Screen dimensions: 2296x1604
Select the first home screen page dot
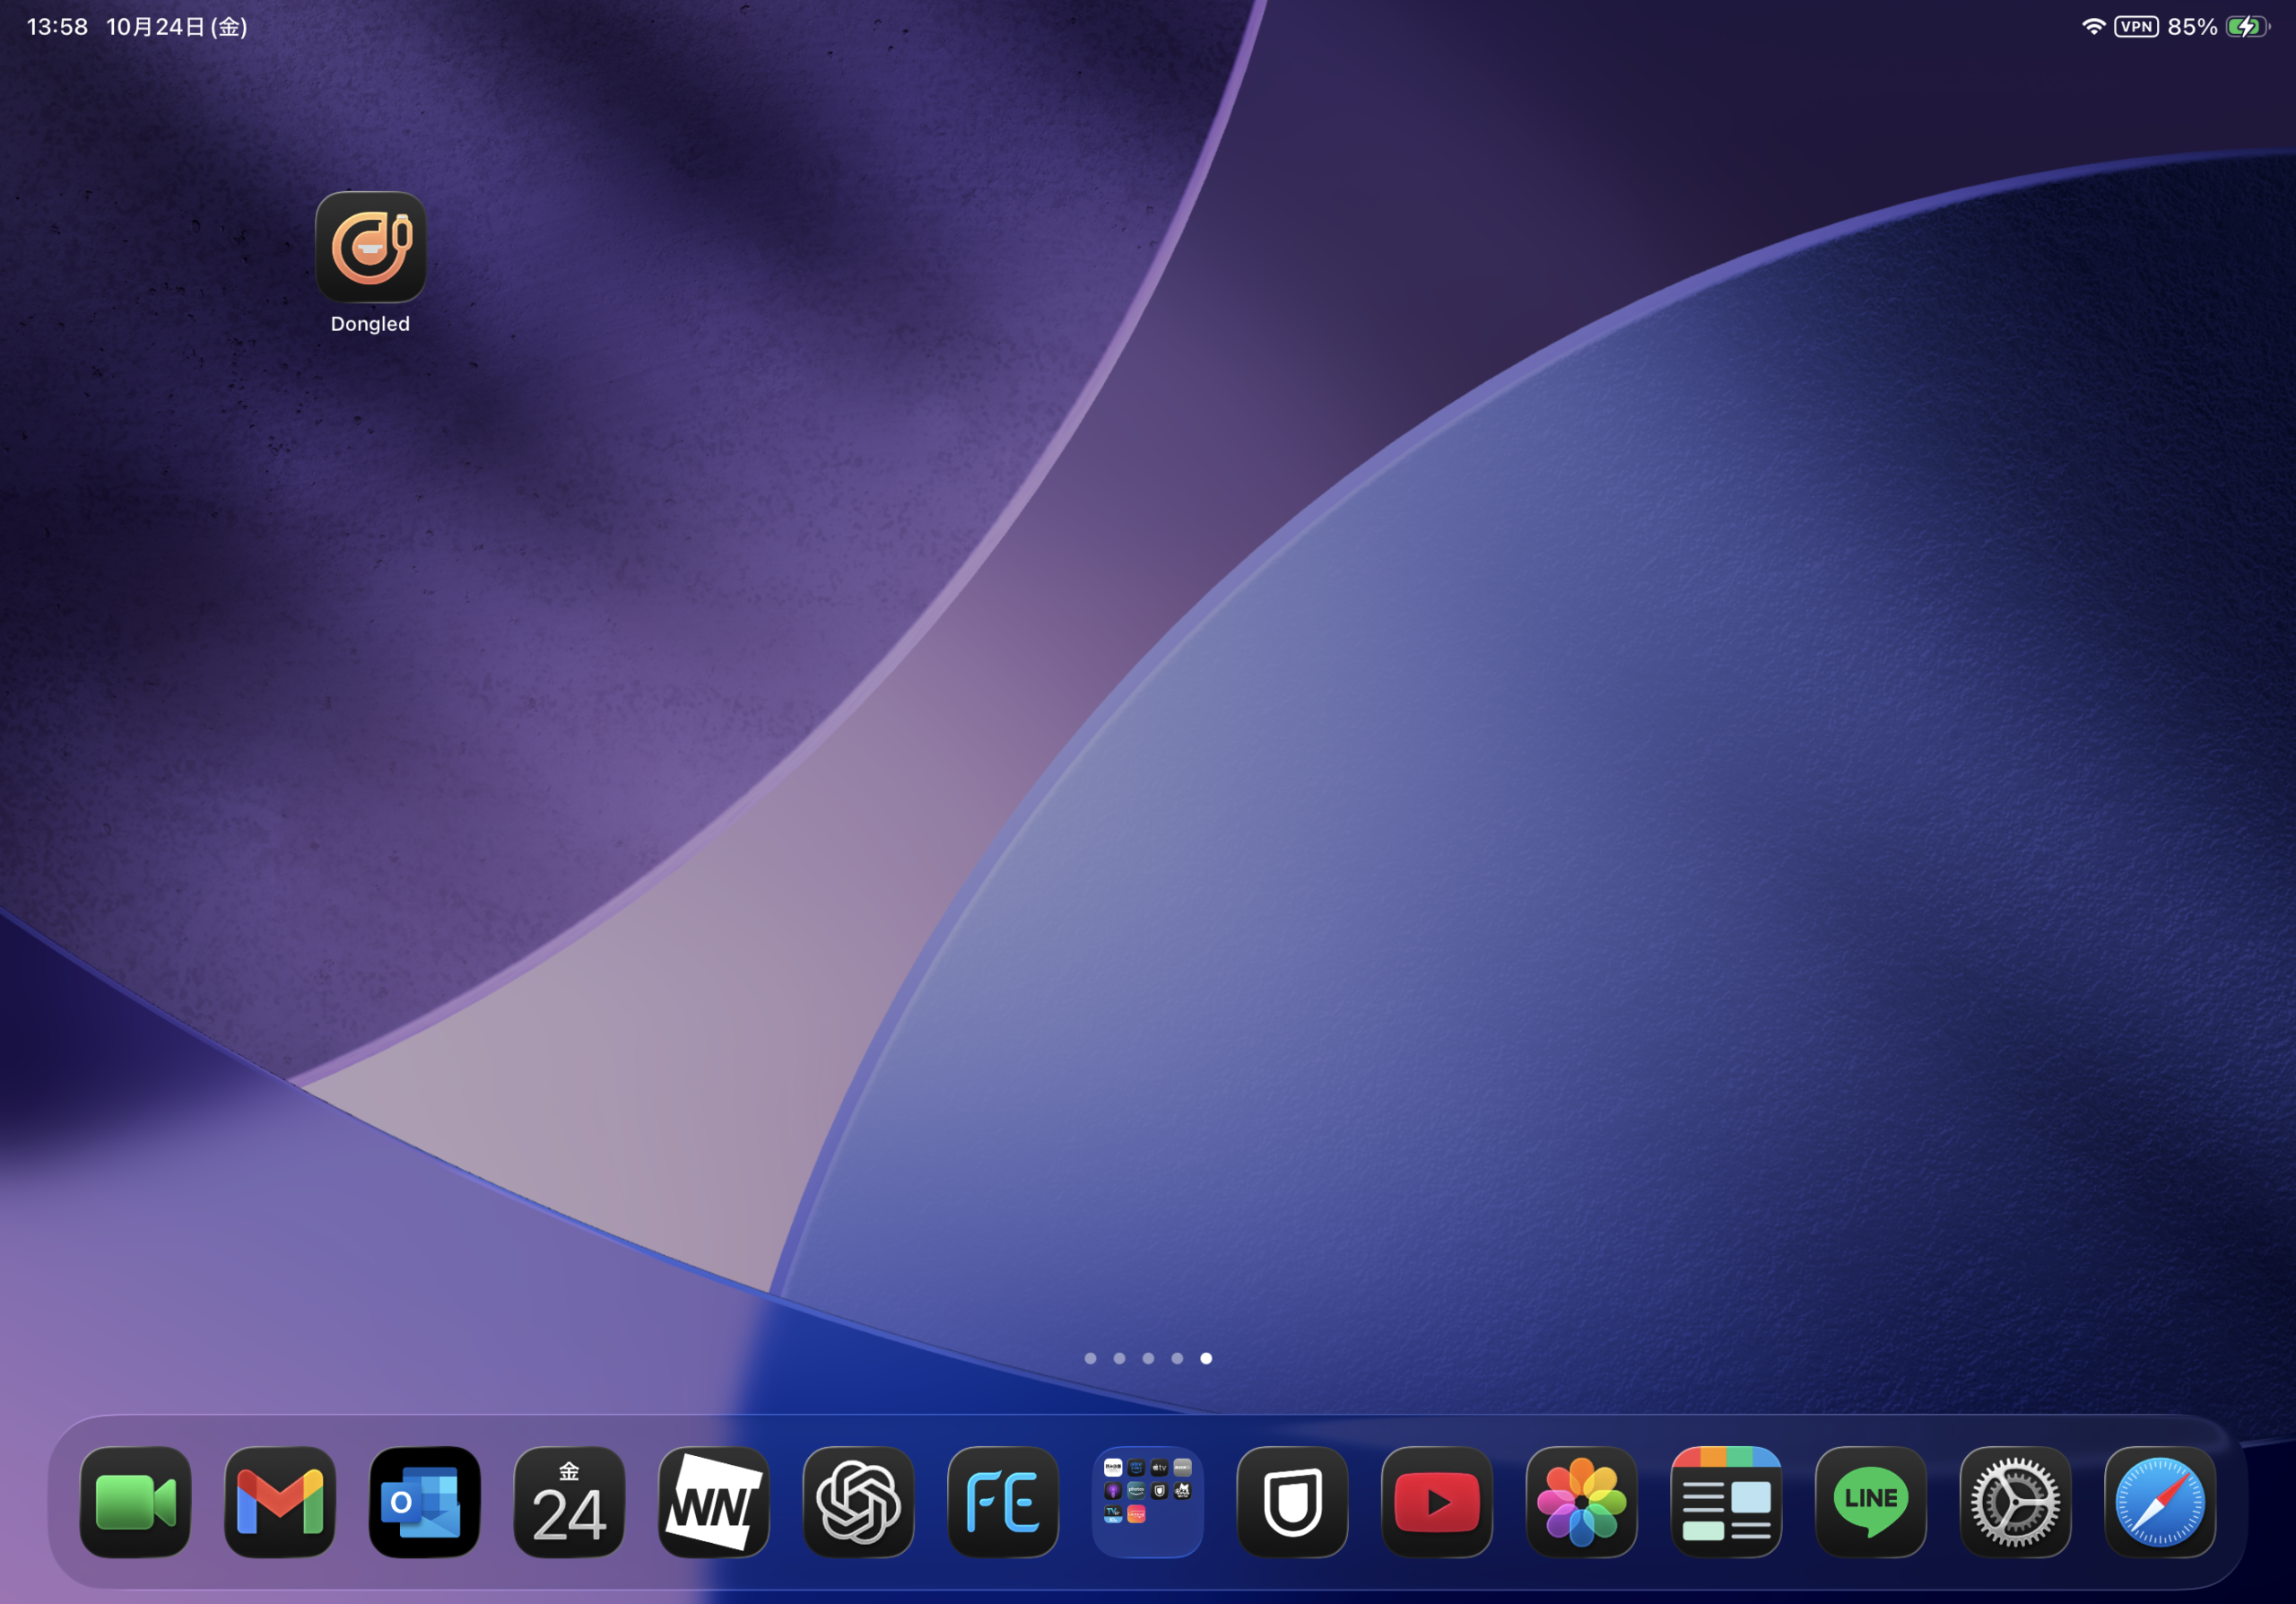(1090, 1358)
